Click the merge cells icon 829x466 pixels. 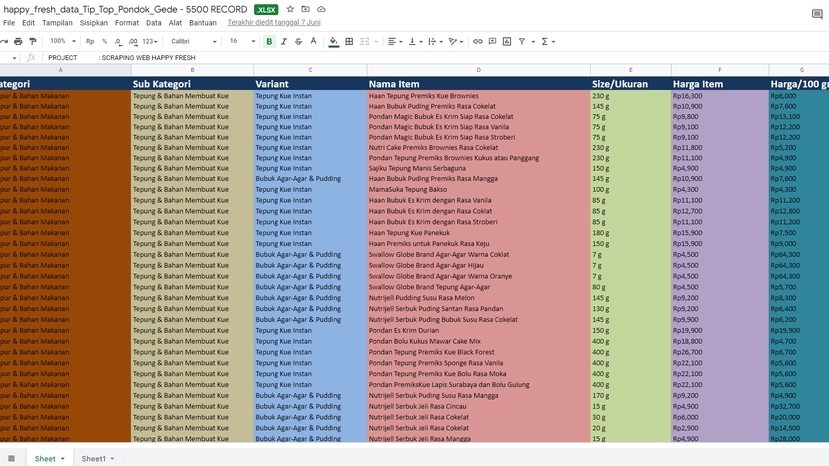coord(365,41)
